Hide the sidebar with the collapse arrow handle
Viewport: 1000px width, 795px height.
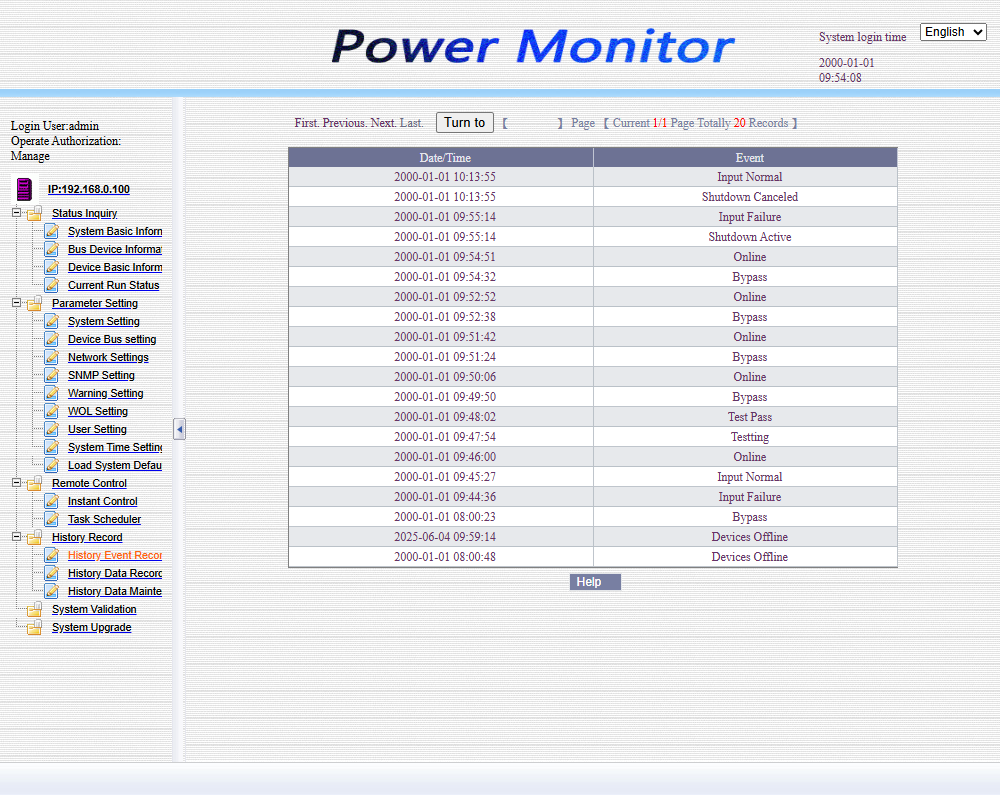click(179, 429)
